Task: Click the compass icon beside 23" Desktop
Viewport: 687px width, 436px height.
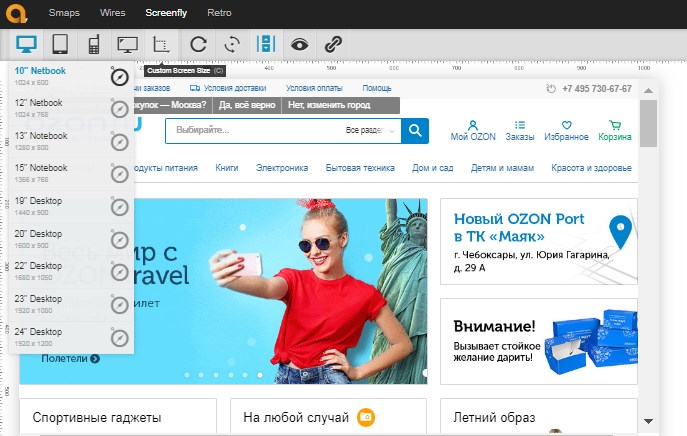Action: (119, 305)
